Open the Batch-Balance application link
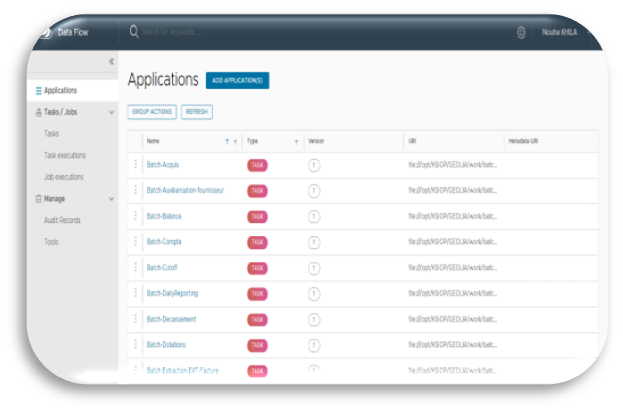The height and width of the screenshot is (412, 623). (x=164, y=216)
